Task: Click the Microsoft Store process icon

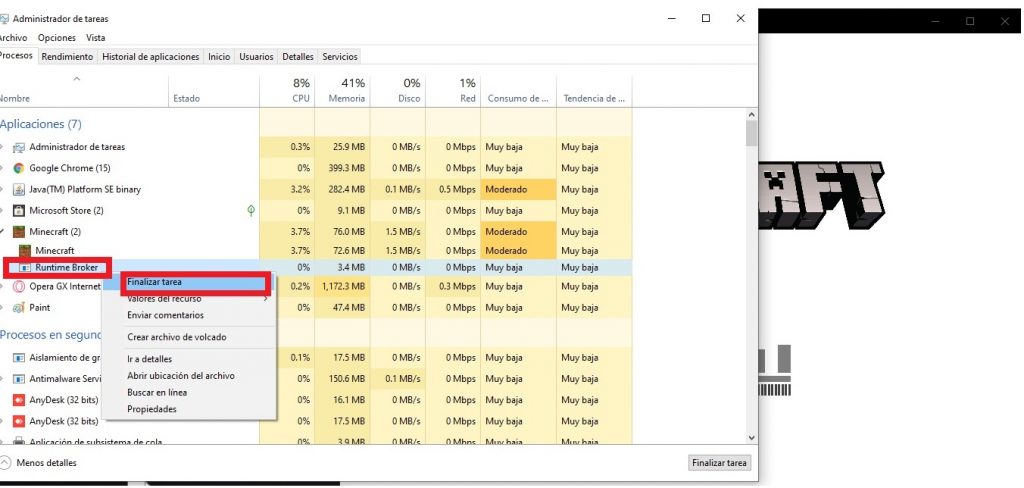Action: click(18, 210)
